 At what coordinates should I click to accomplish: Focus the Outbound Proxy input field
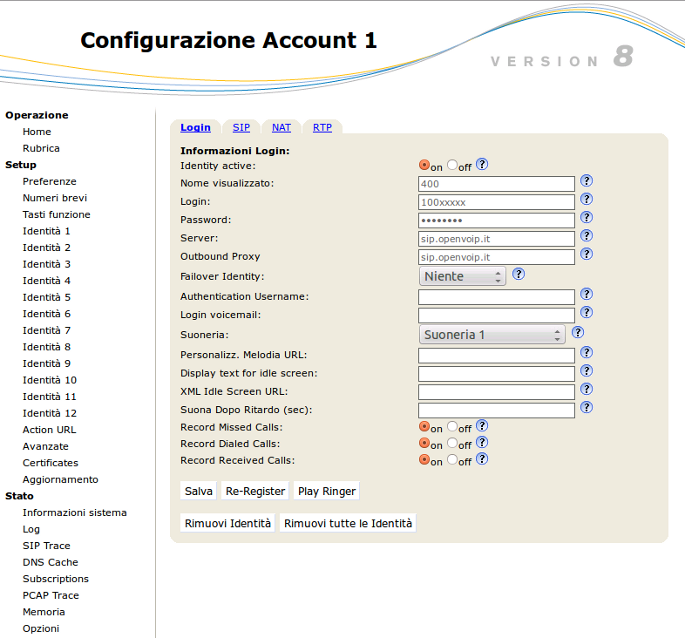pos(496,257)
